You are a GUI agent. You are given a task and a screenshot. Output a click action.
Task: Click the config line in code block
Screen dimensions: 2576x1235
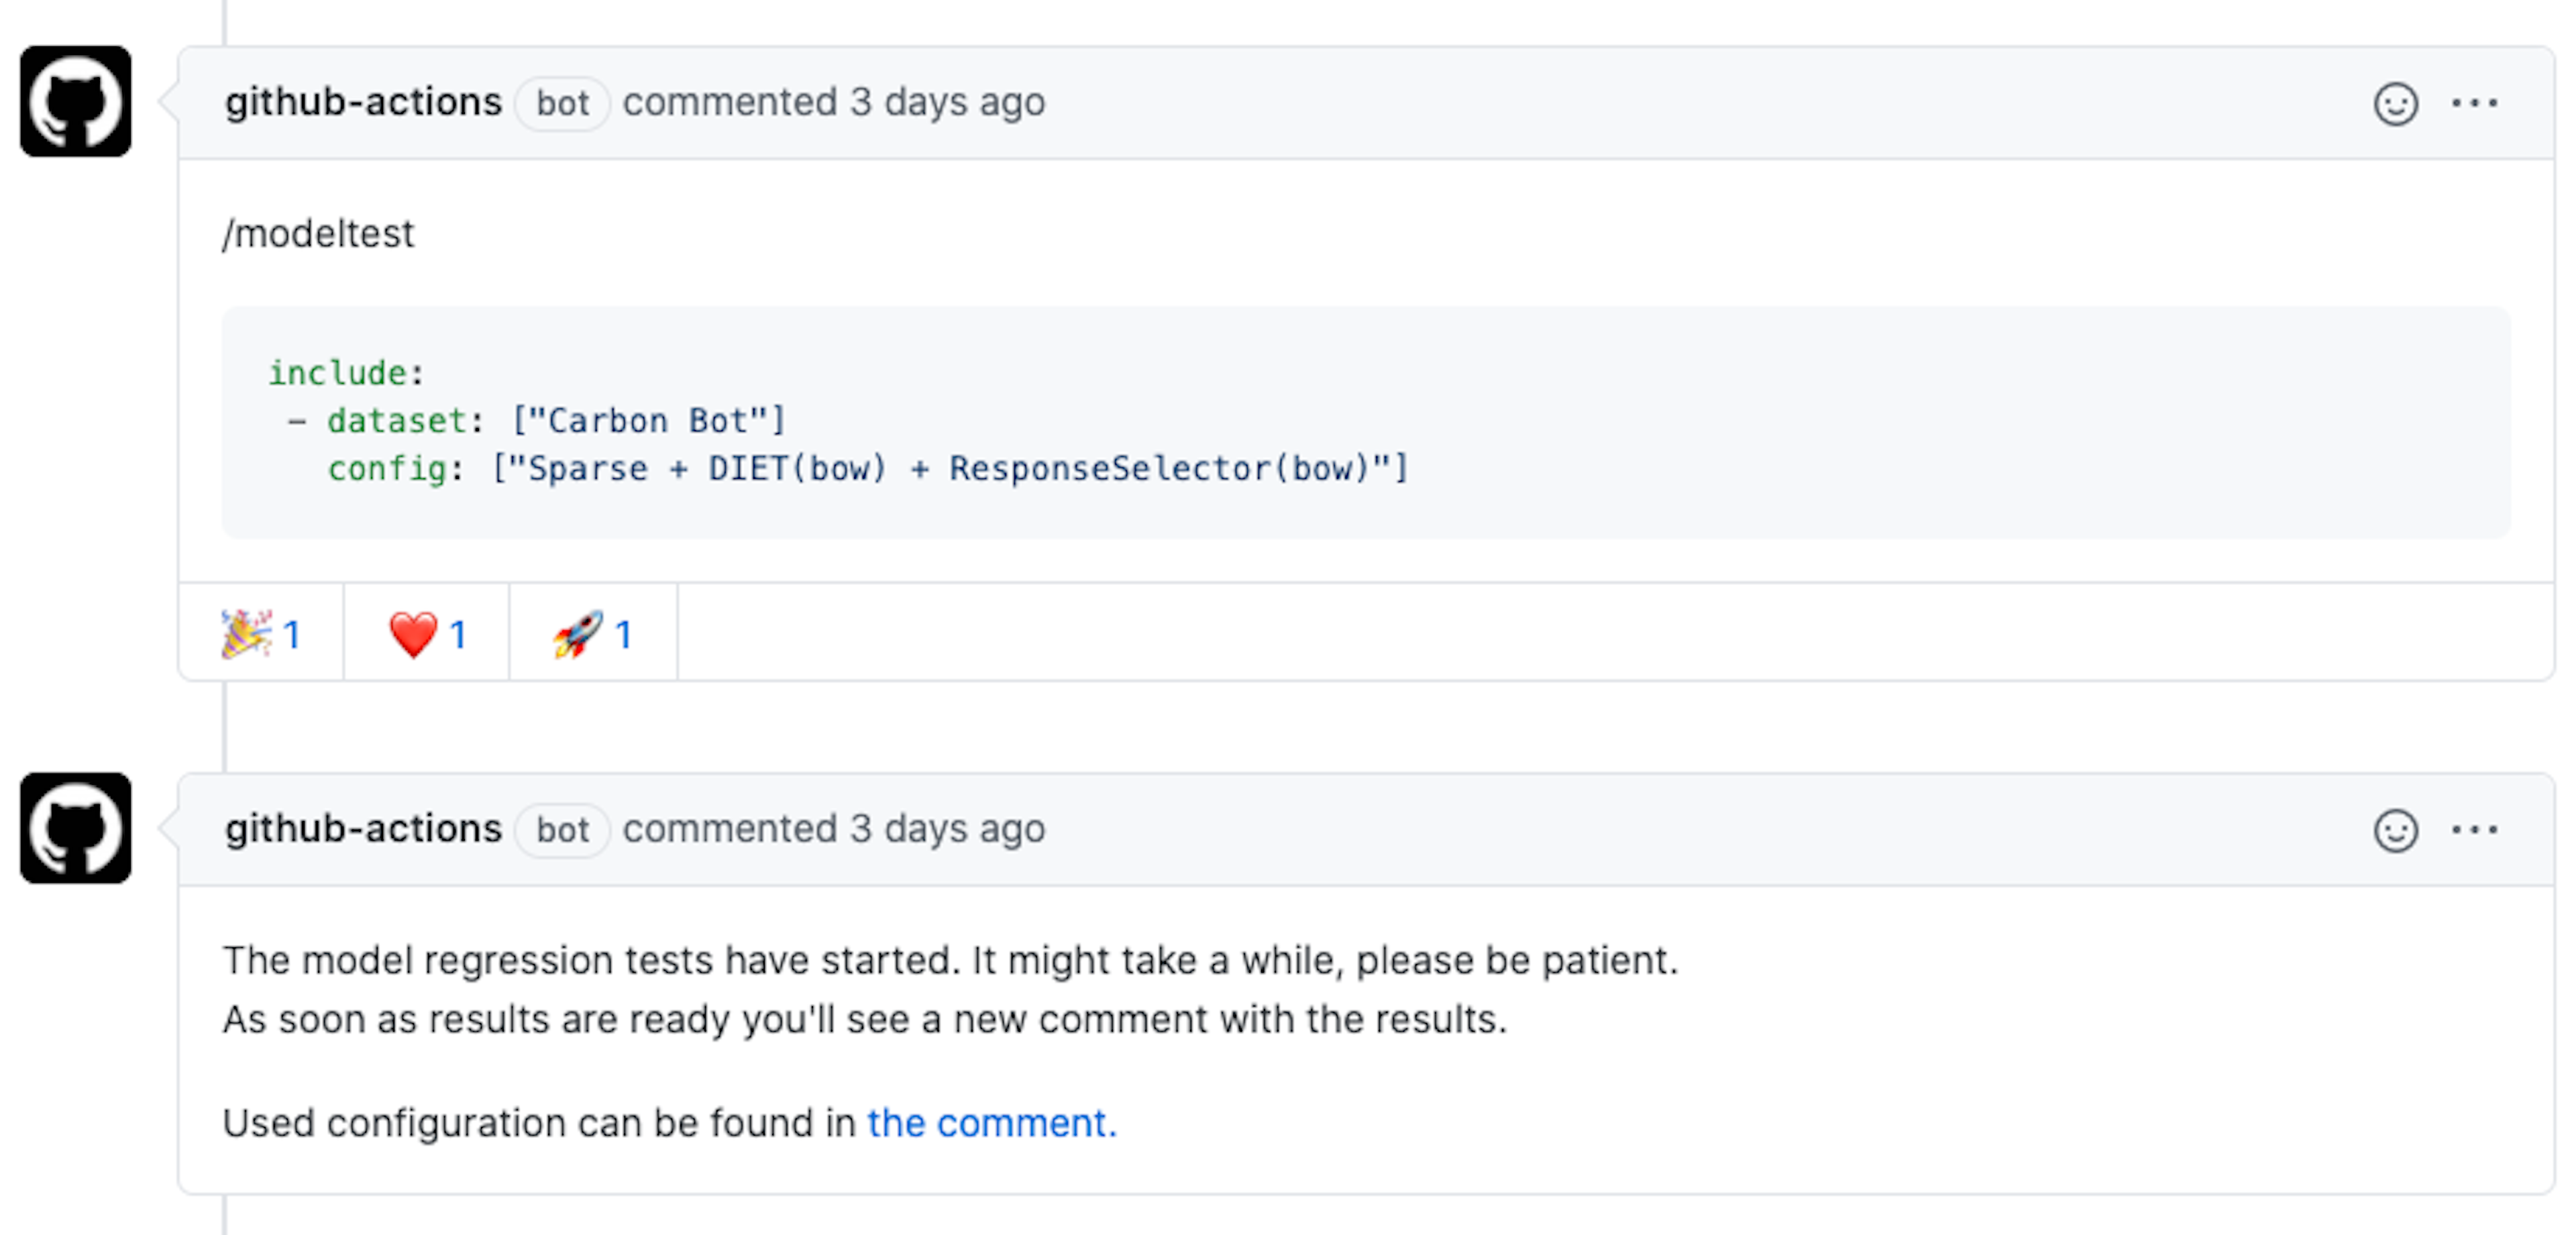868,468
